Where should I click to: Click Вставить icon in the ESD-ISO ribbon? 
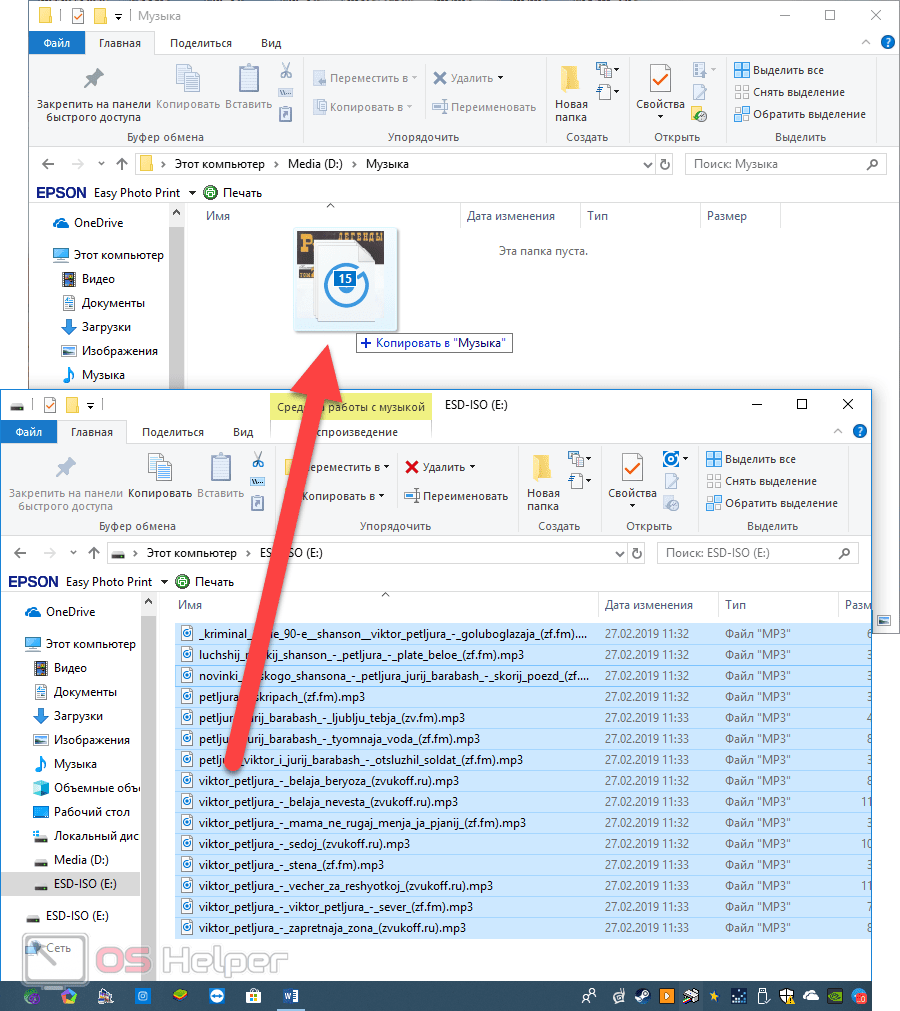click(x=220, y=478)
